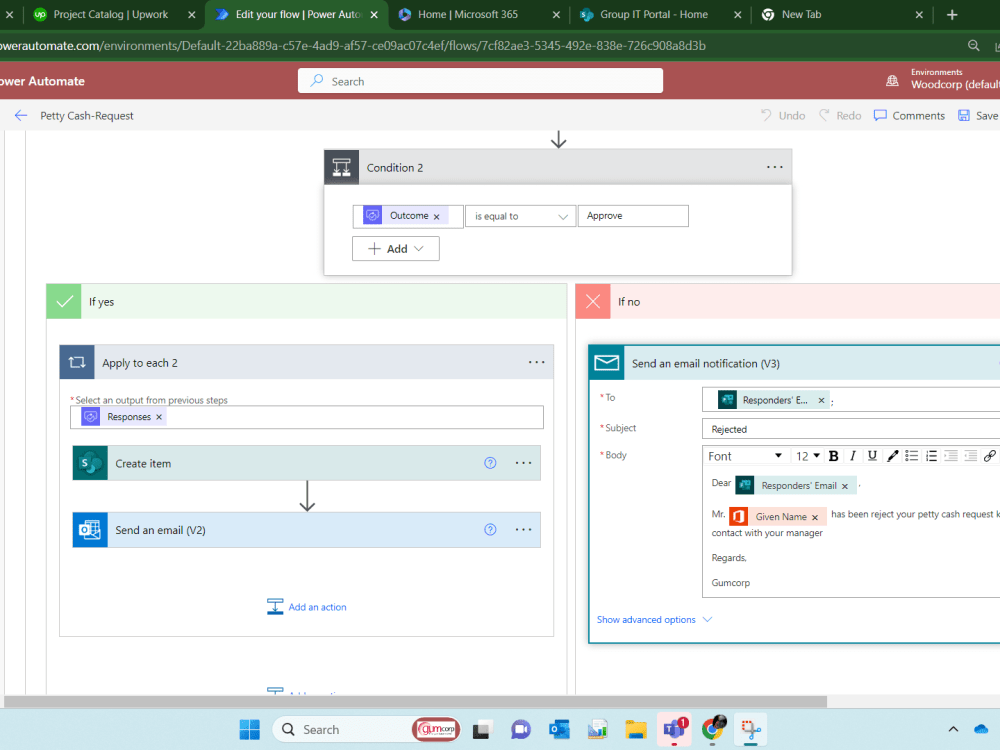Remove Responders' Email token in body

845,487
